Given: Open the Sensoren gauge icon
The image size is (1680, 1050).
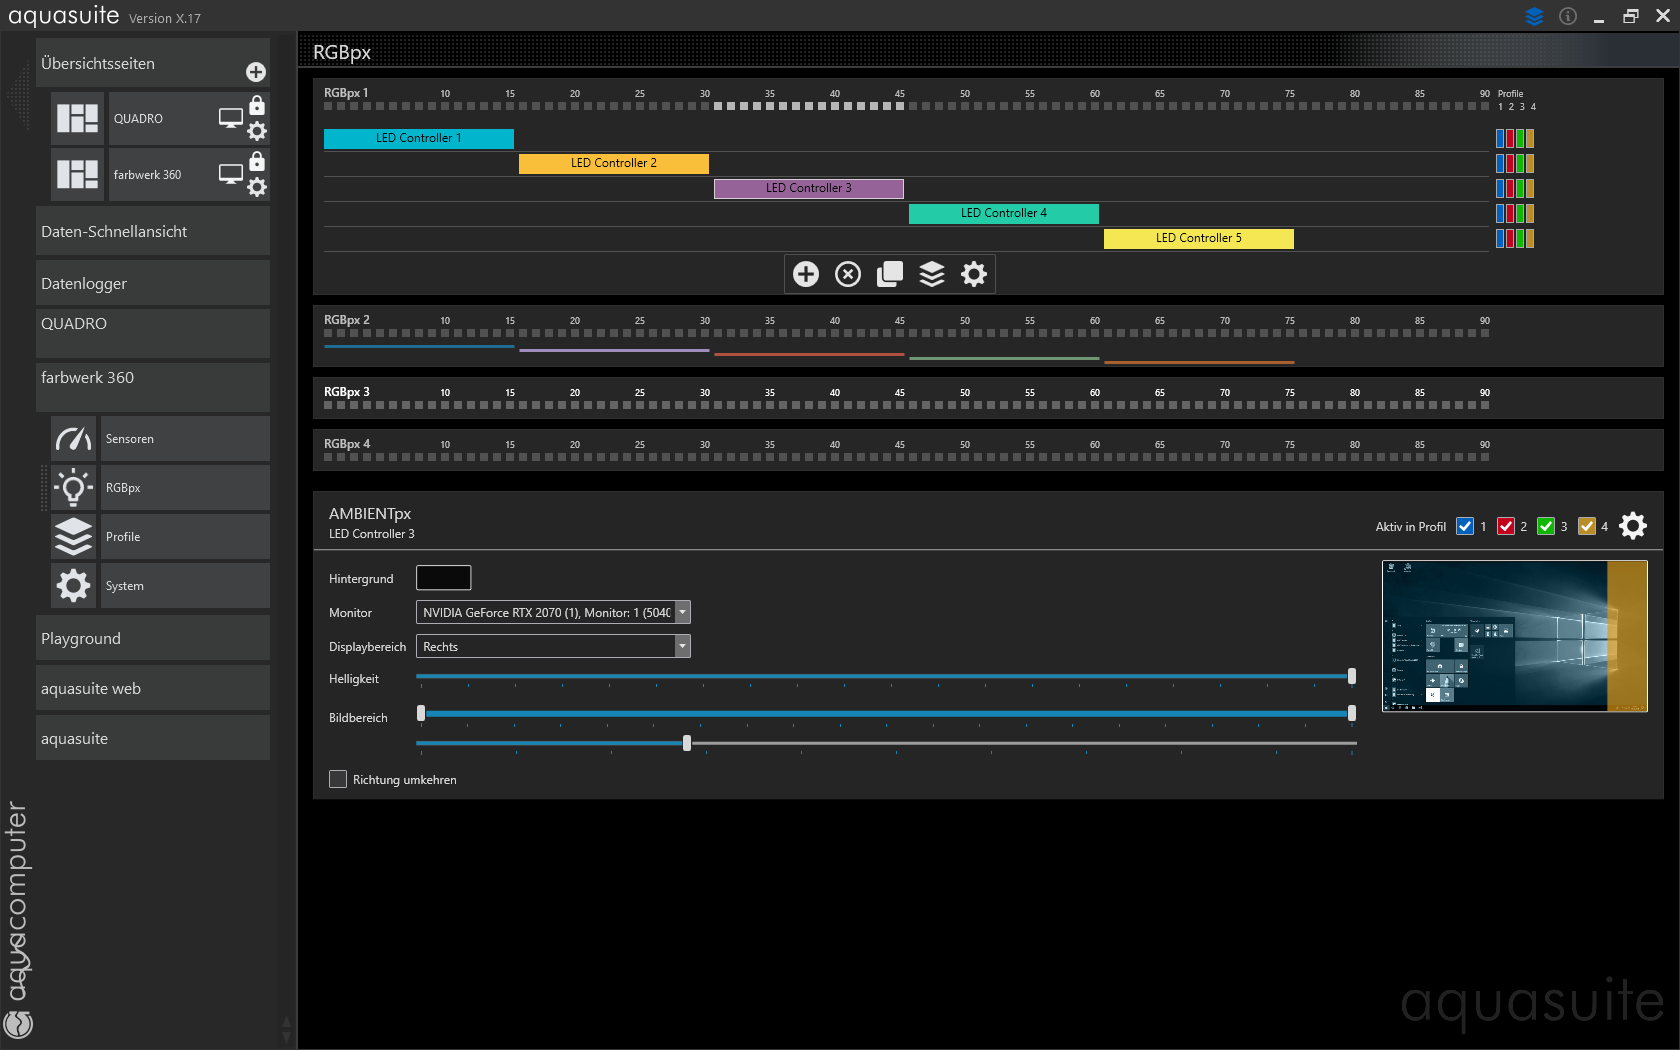Looking at the screenshot, I should pyautogui.click(x=74, y=439).
